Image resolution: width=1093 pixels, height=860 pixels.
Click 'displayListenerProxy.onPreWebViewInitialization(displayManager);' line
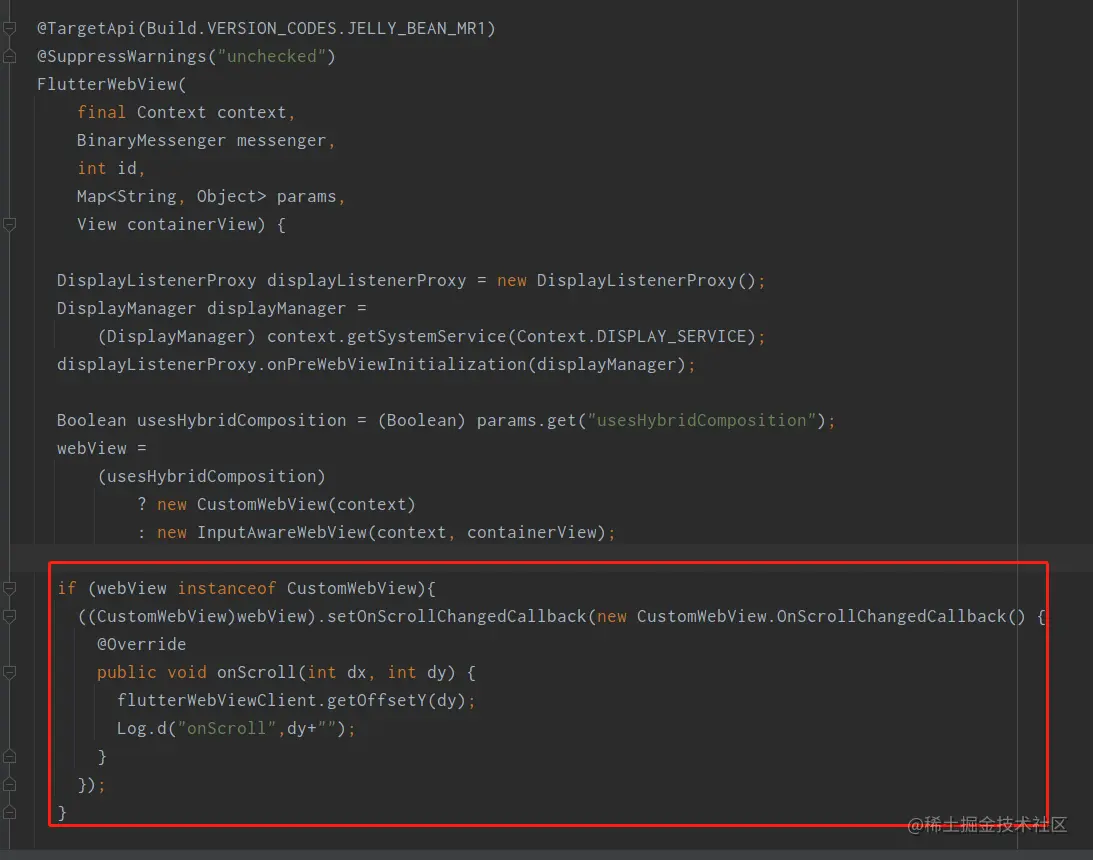pos(376,364)
